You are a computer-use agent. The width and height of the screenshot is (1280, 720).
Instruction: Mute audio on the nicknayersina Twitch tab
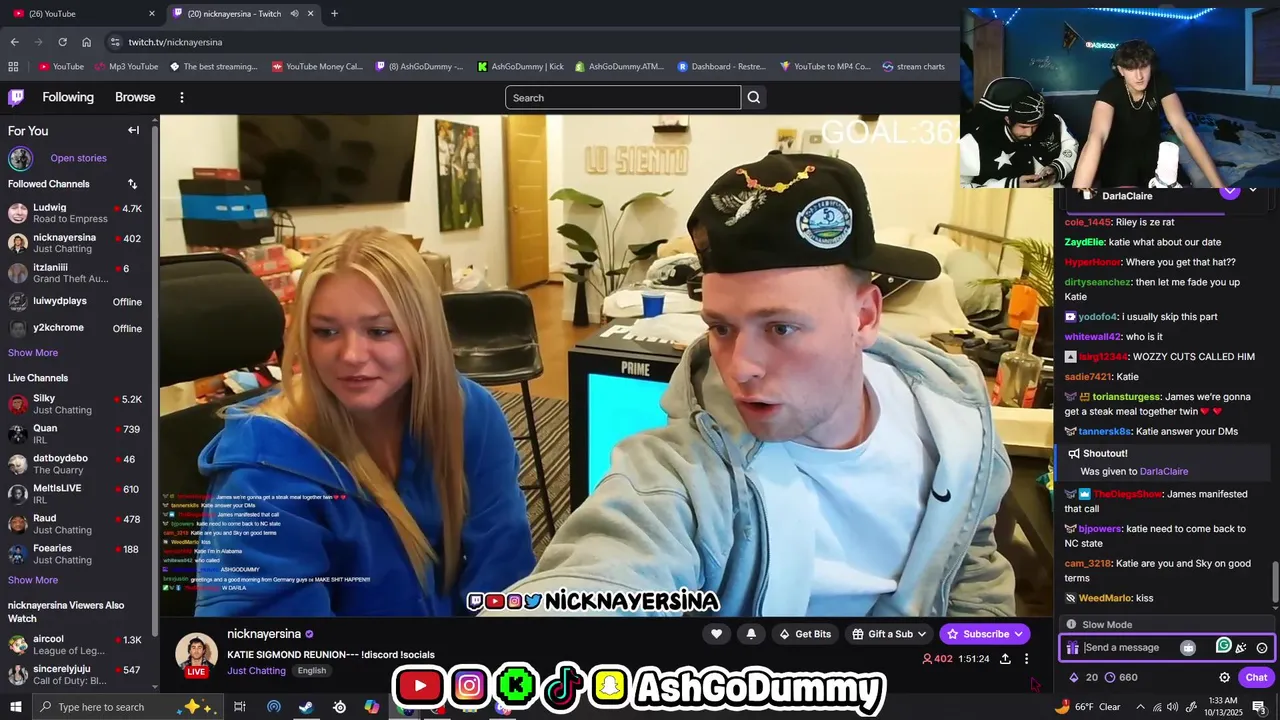[x=294, y=13]
